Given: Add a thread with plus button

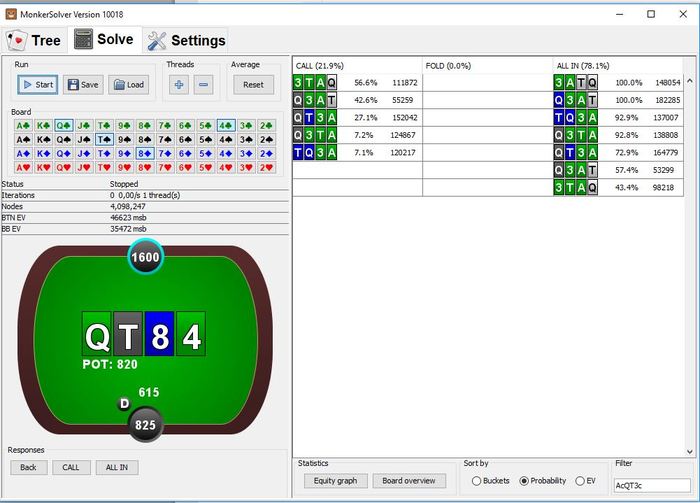Looking at the screenshot, I should point(179,84).
